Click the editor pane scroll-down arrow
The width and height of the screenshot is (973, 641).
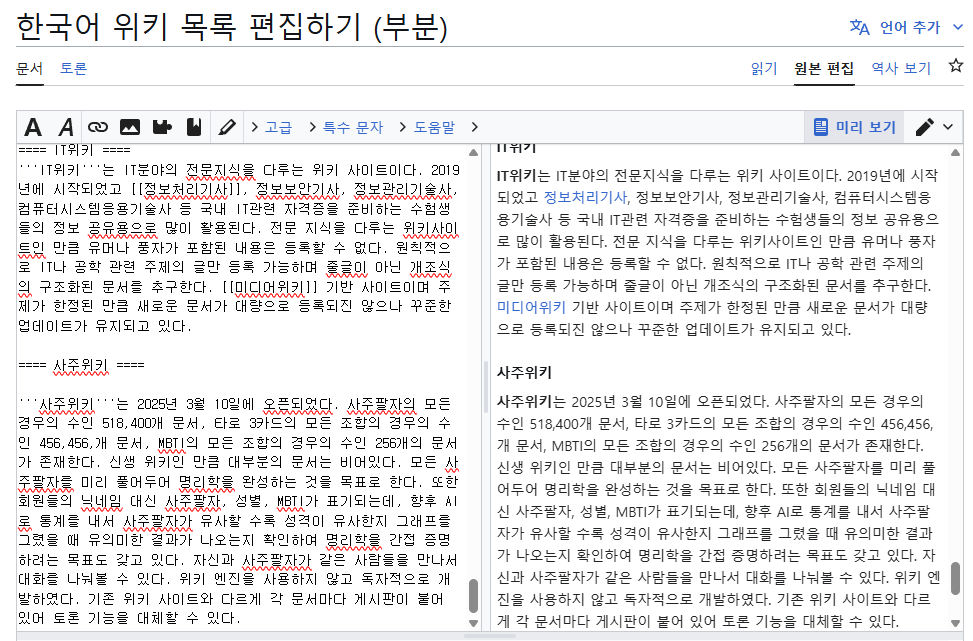click(x=473, y=623)
